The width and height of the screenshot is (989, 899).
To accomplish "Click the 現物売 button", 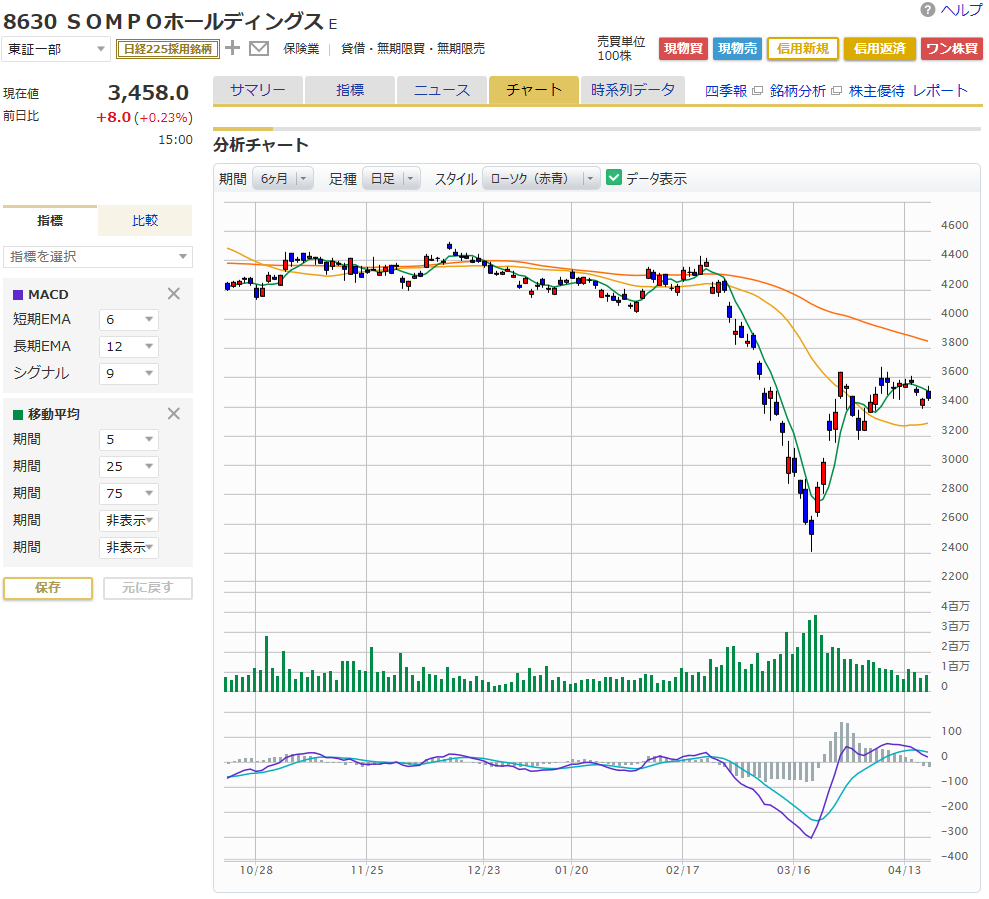I will [x=737, y=49].
